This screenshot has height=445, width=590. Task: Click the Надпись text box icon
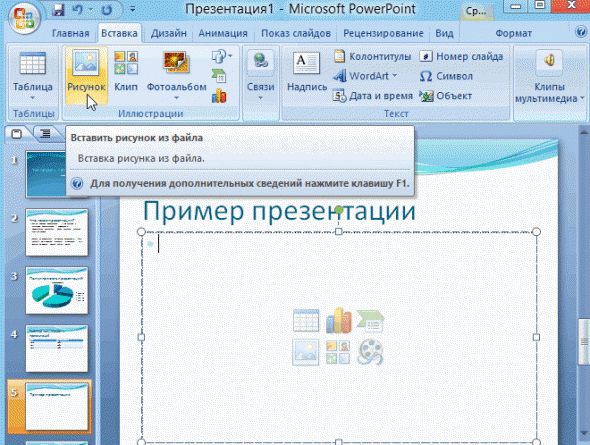point(307,64)
